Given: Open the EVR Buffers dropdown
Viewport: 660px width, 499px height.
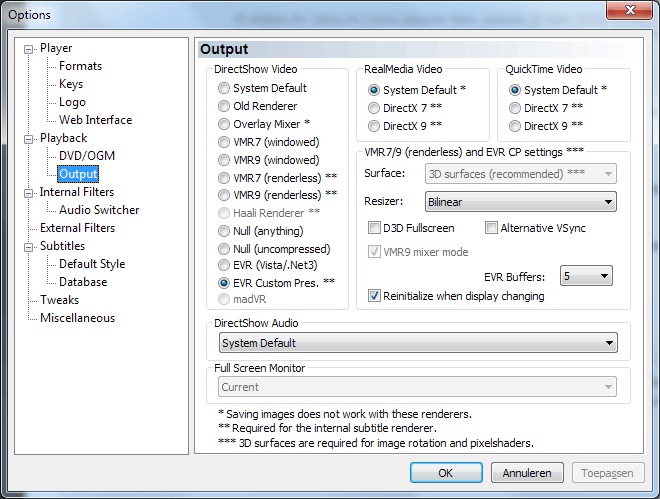Looking at the screenshot, I should (586, 276).
